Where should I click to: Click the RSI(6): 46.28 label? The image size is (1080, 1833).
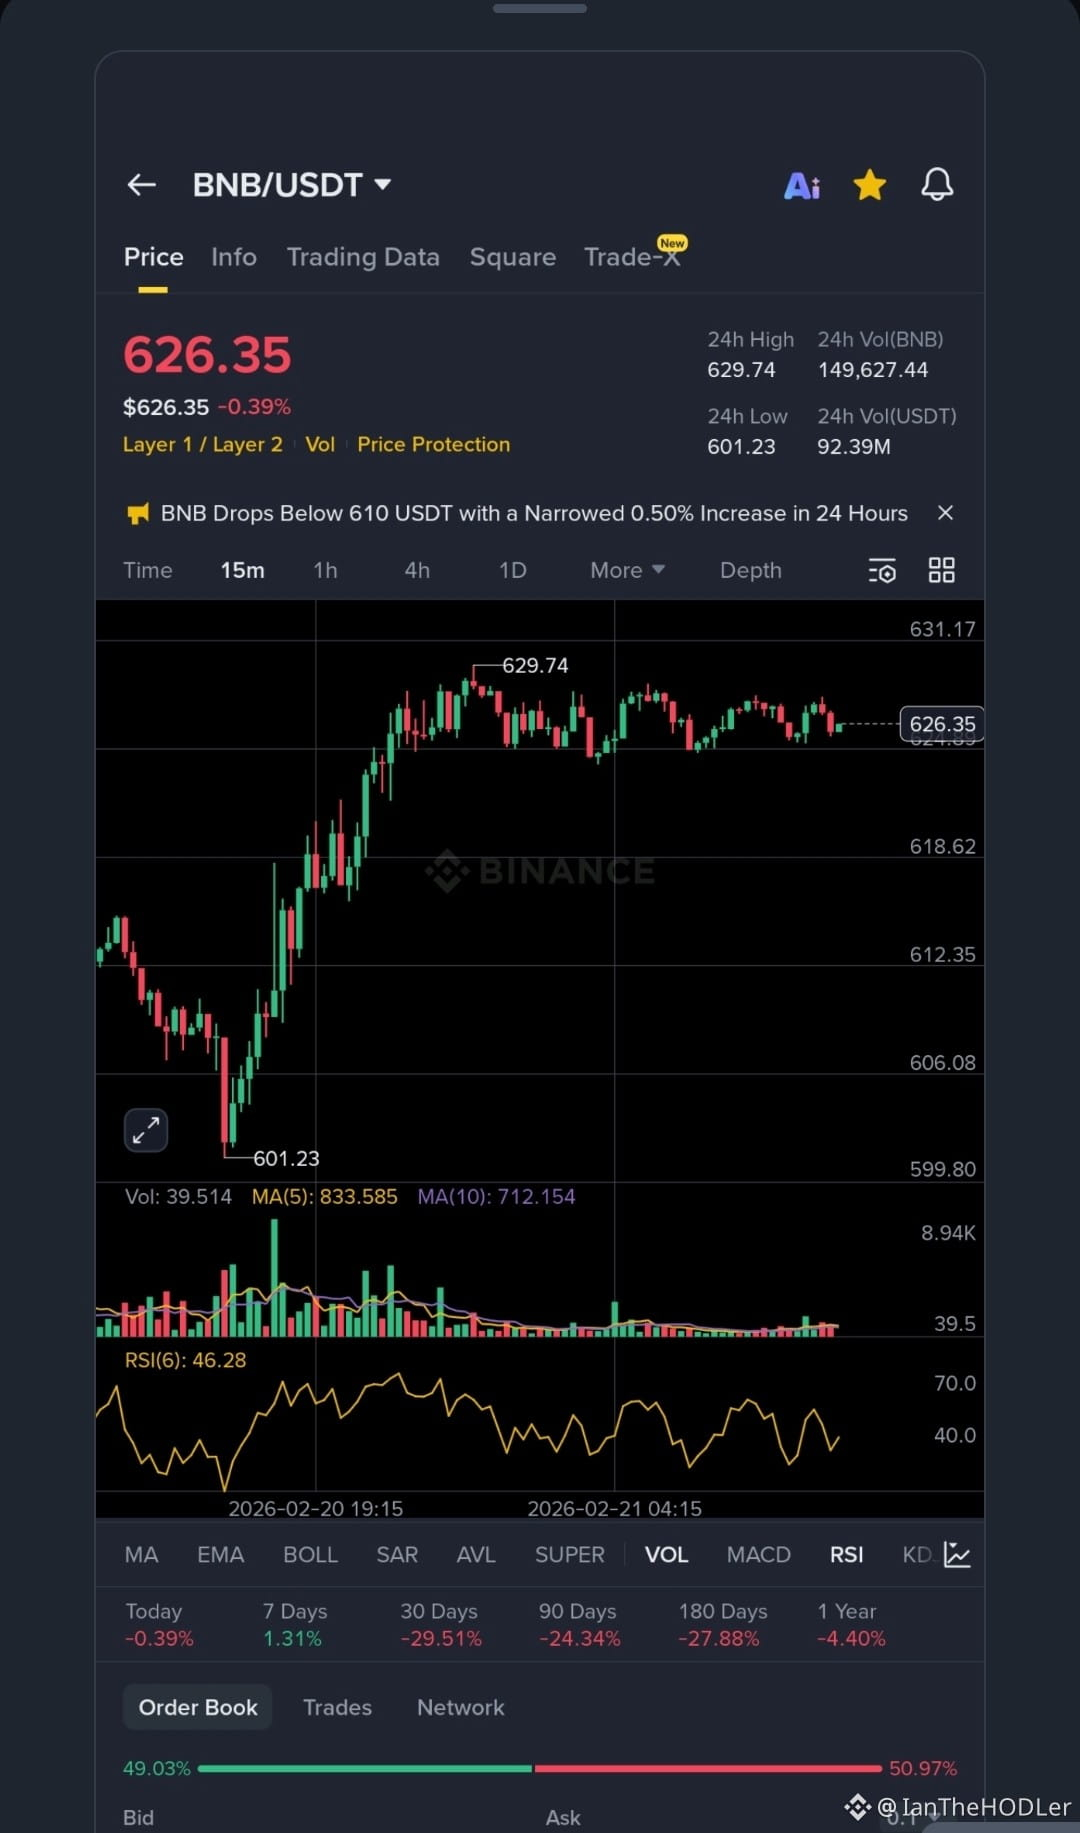185,1360
